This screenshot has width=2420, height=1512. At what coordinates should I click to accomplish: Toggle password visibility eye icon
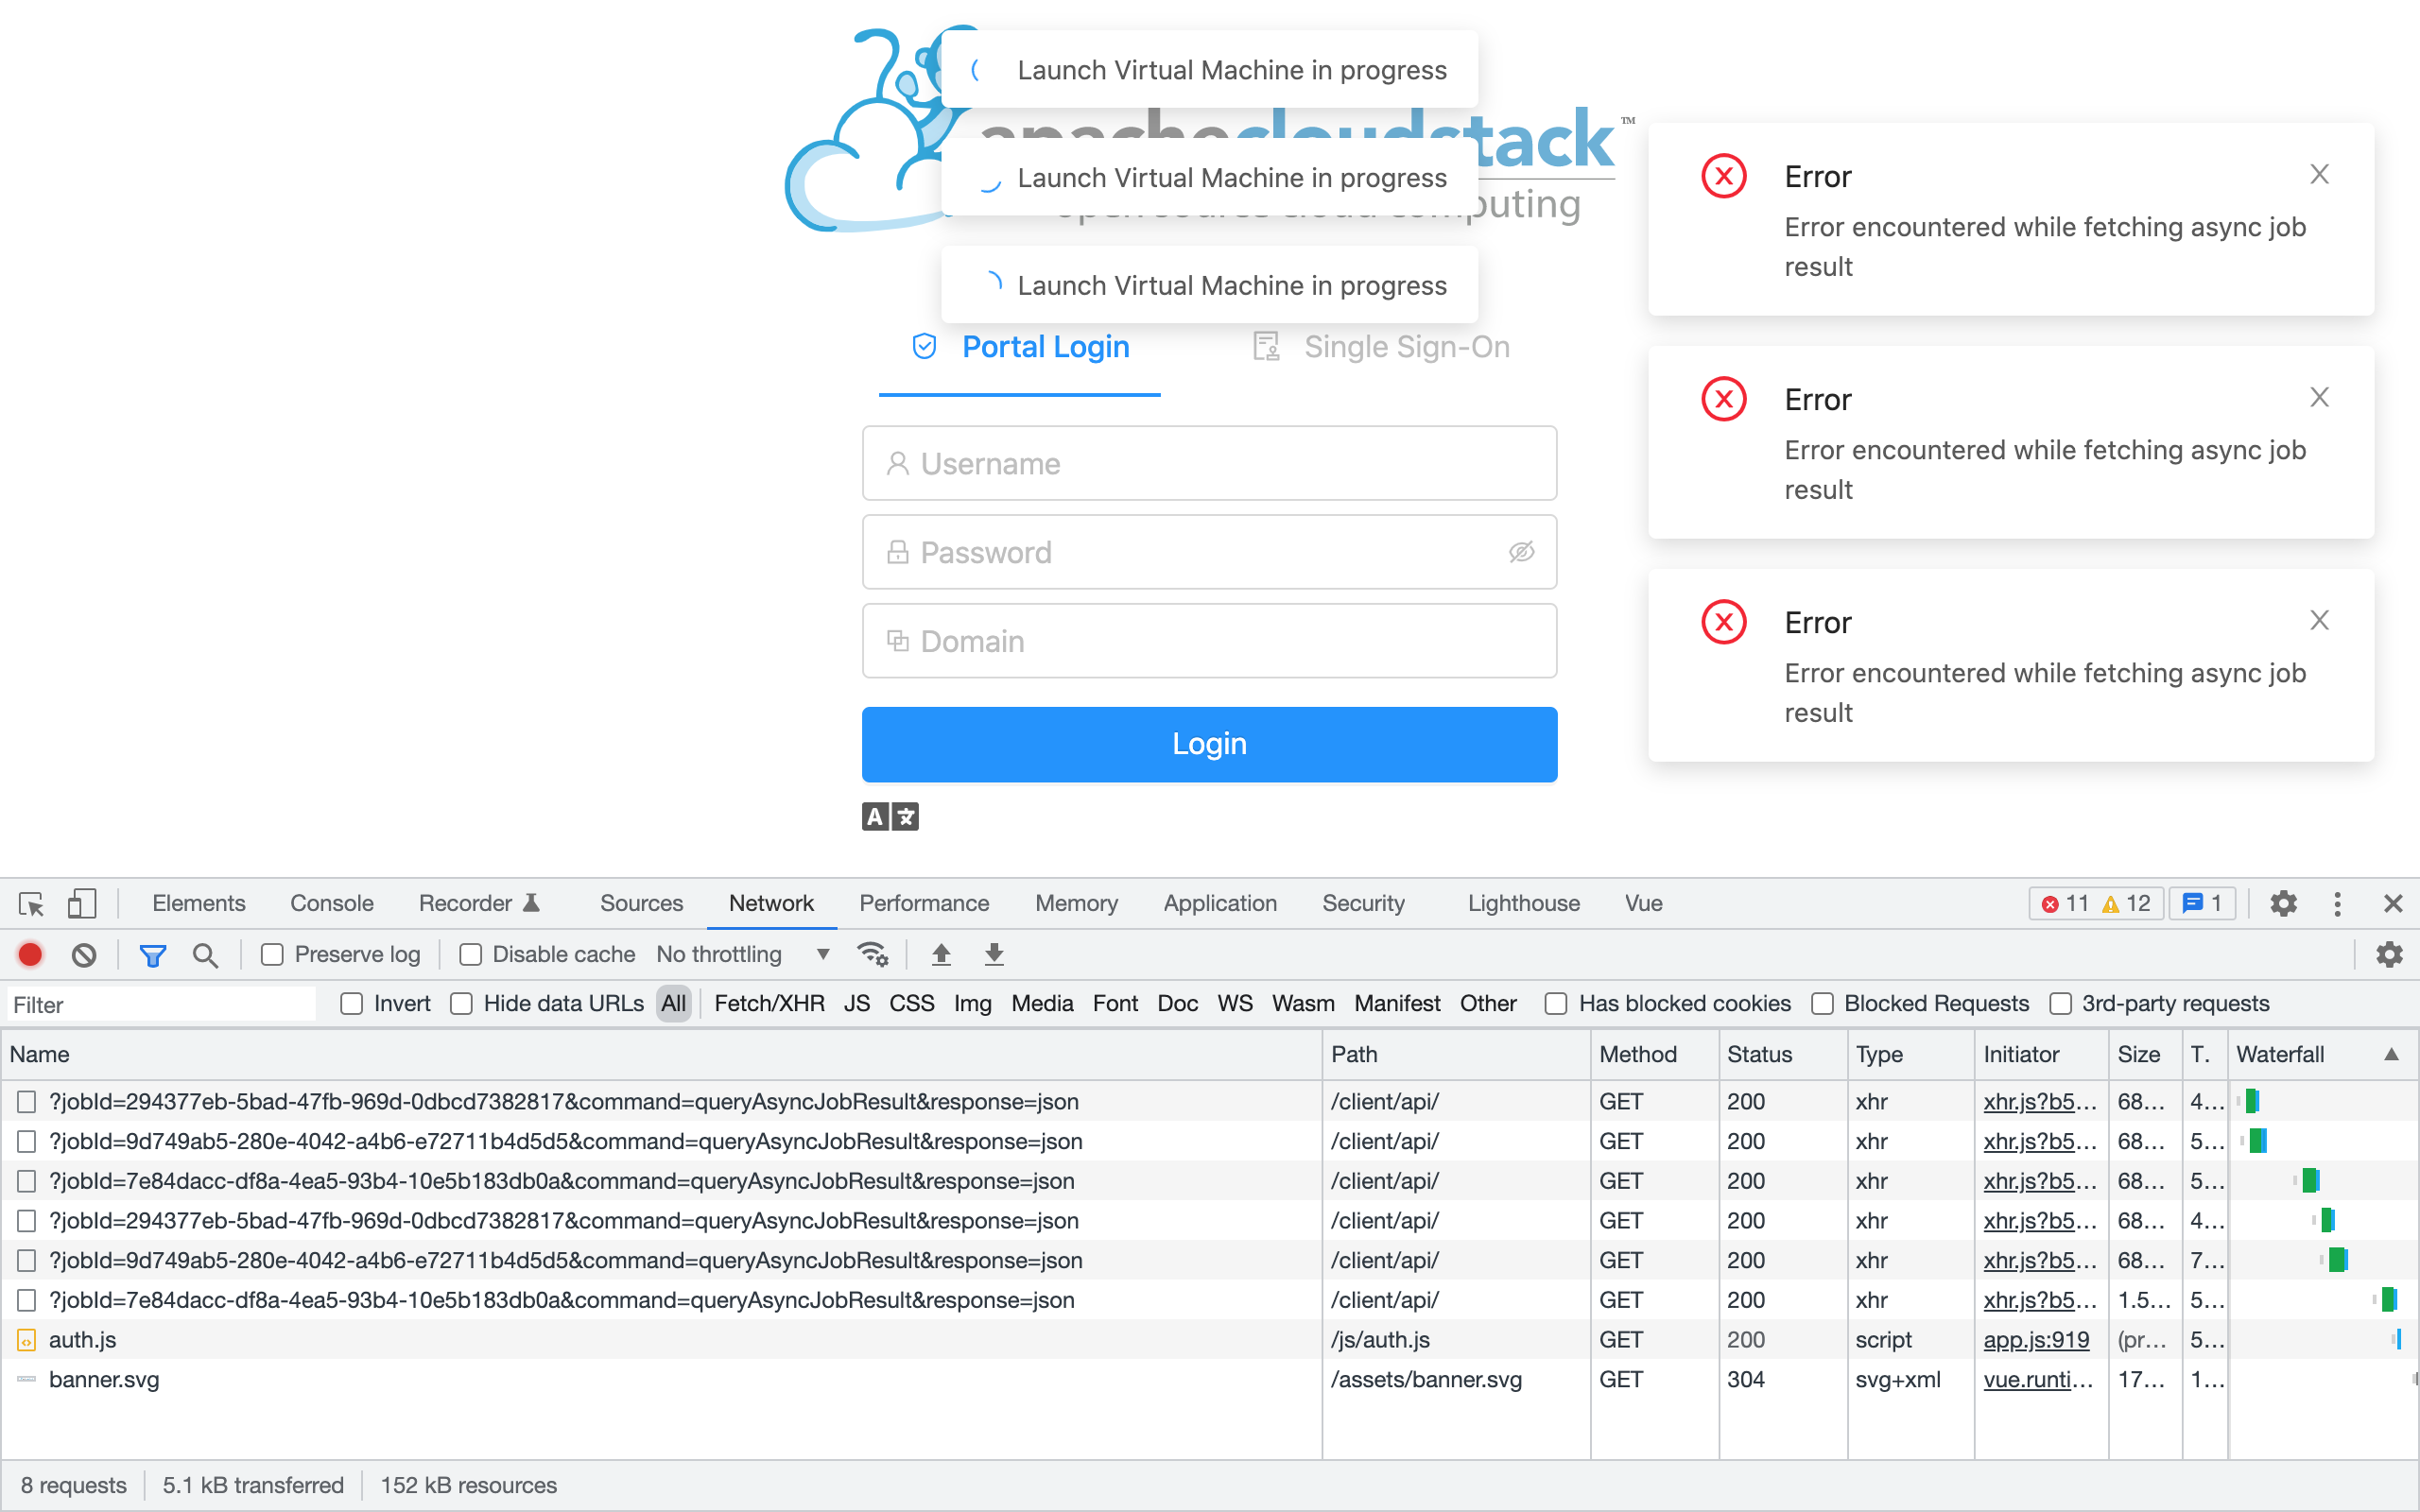tap(1521, 552)
